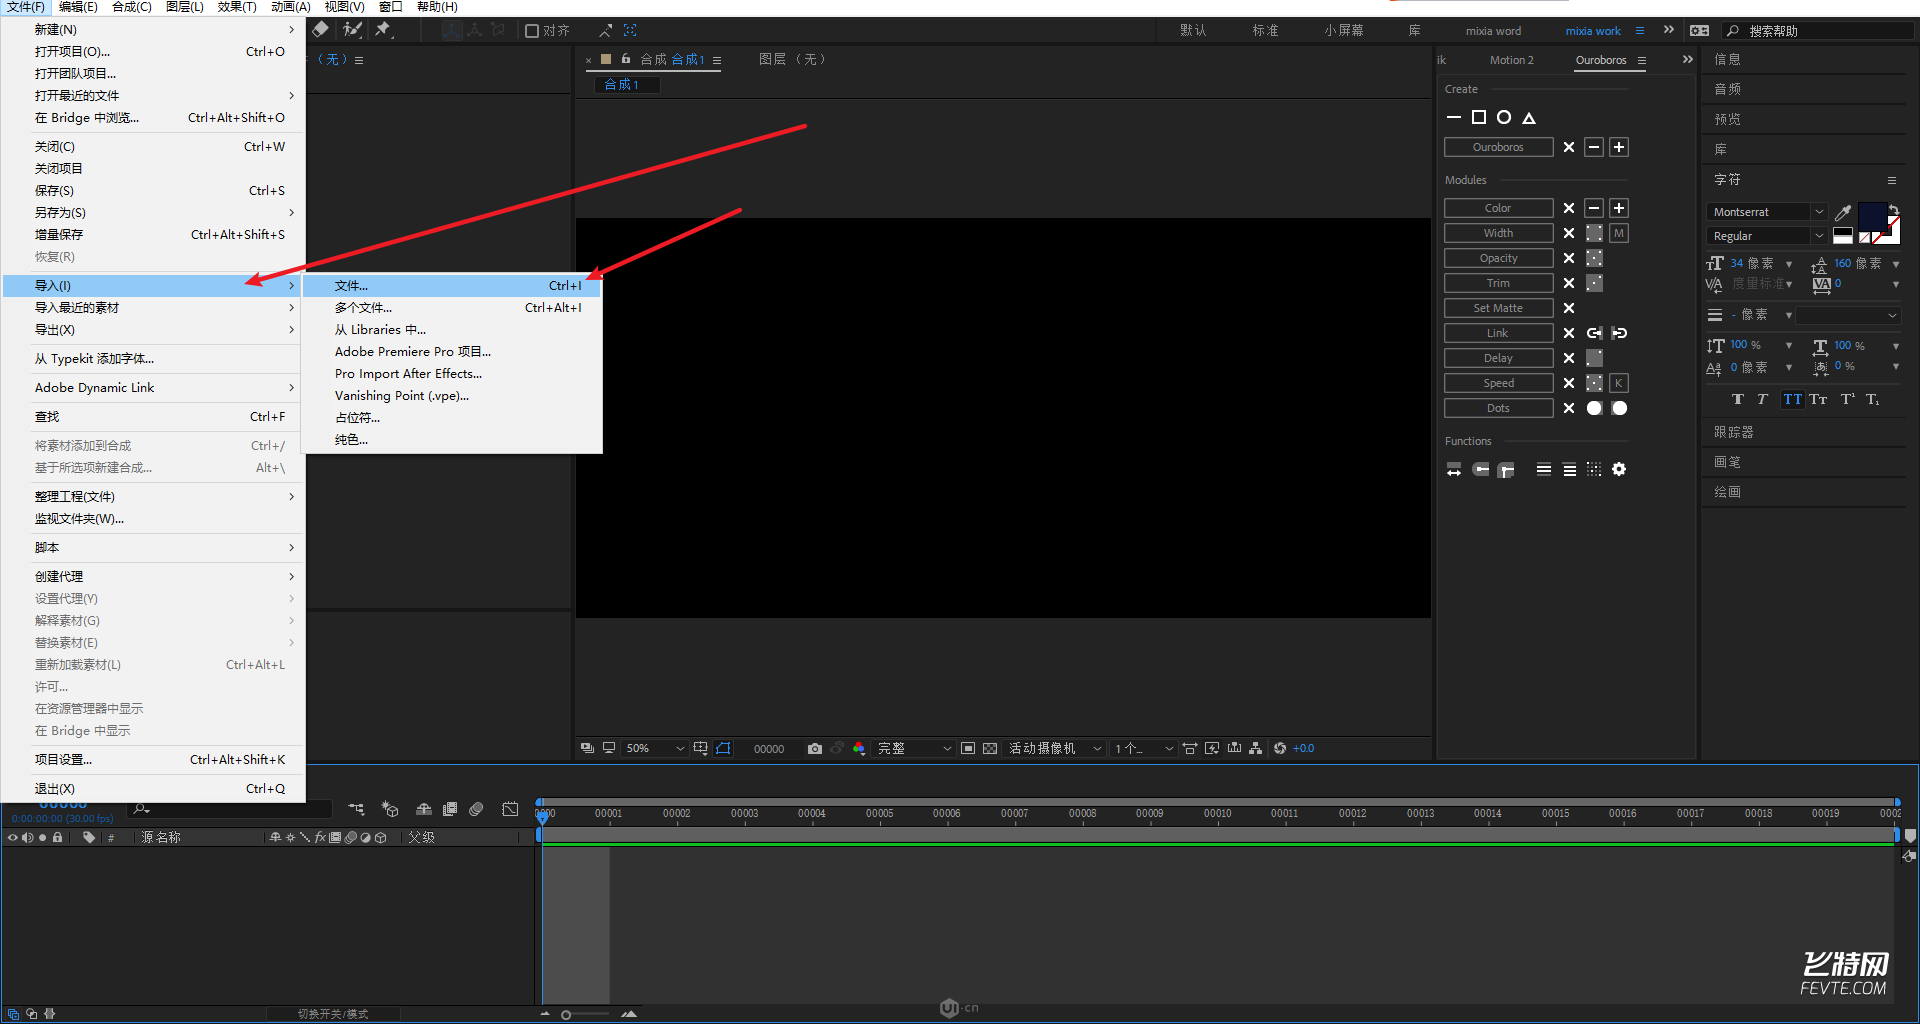The height and width of the screenshot is (1024, 1920).
Task: Open the 1个 view layout dropdown
Action: pos(1144,748)
